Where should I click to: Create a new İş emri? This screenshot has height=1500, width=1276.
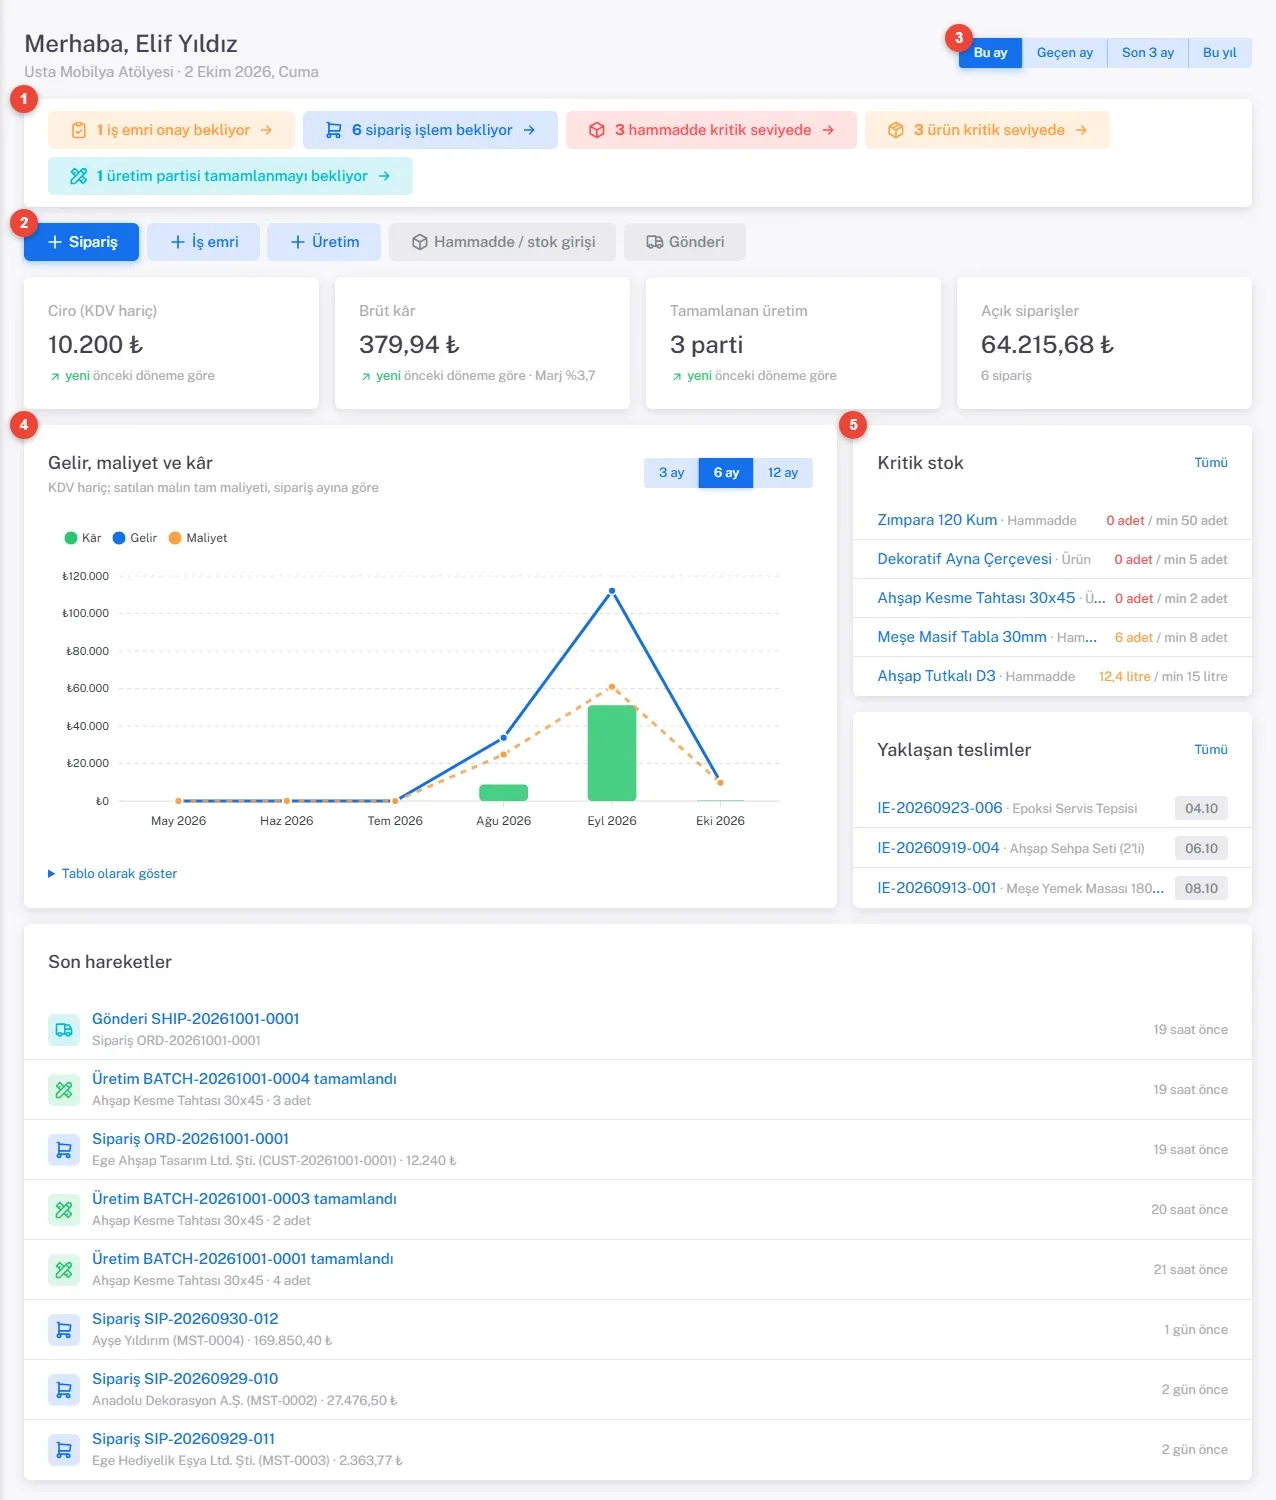[x=204, y=242]
